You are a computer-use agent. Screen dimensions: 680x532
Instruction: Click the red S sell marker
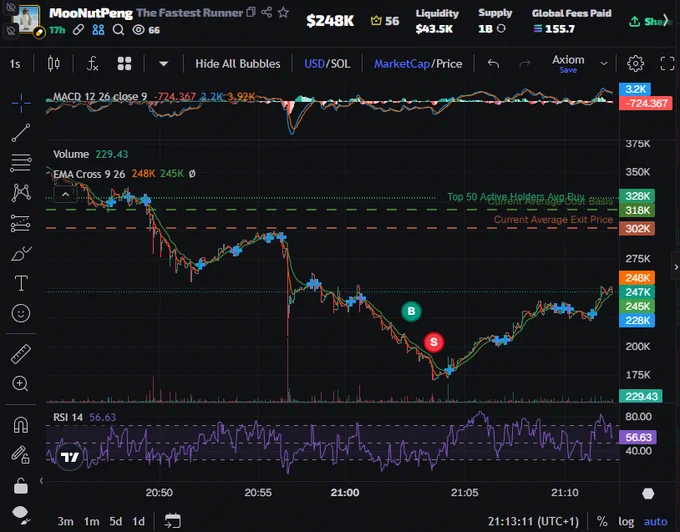click(x=434, y=342)
